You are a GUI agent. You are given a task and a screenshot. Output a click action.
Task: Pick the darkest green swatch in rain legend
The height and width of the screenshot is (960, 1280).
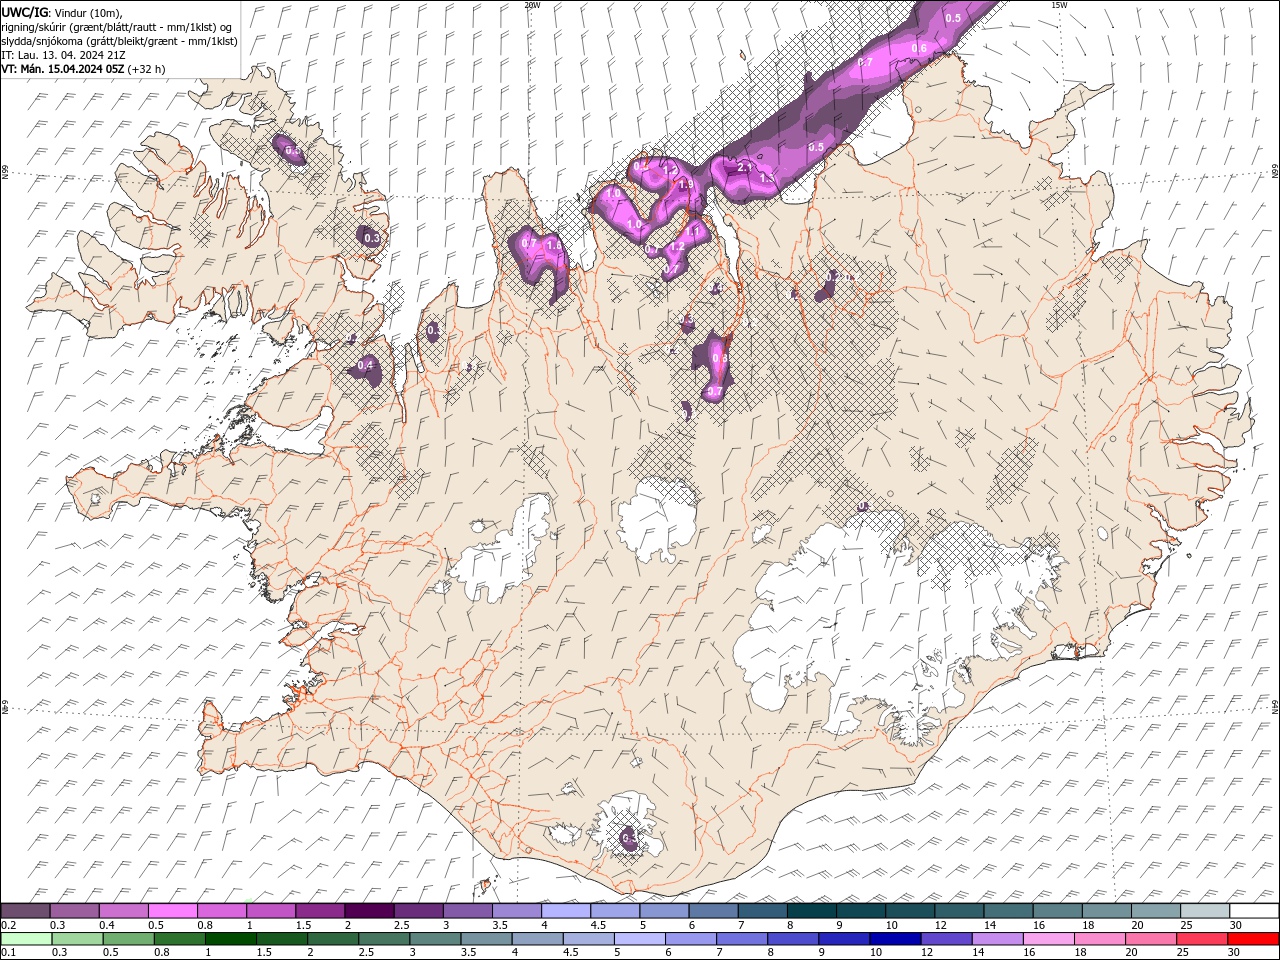pos(230,939)
